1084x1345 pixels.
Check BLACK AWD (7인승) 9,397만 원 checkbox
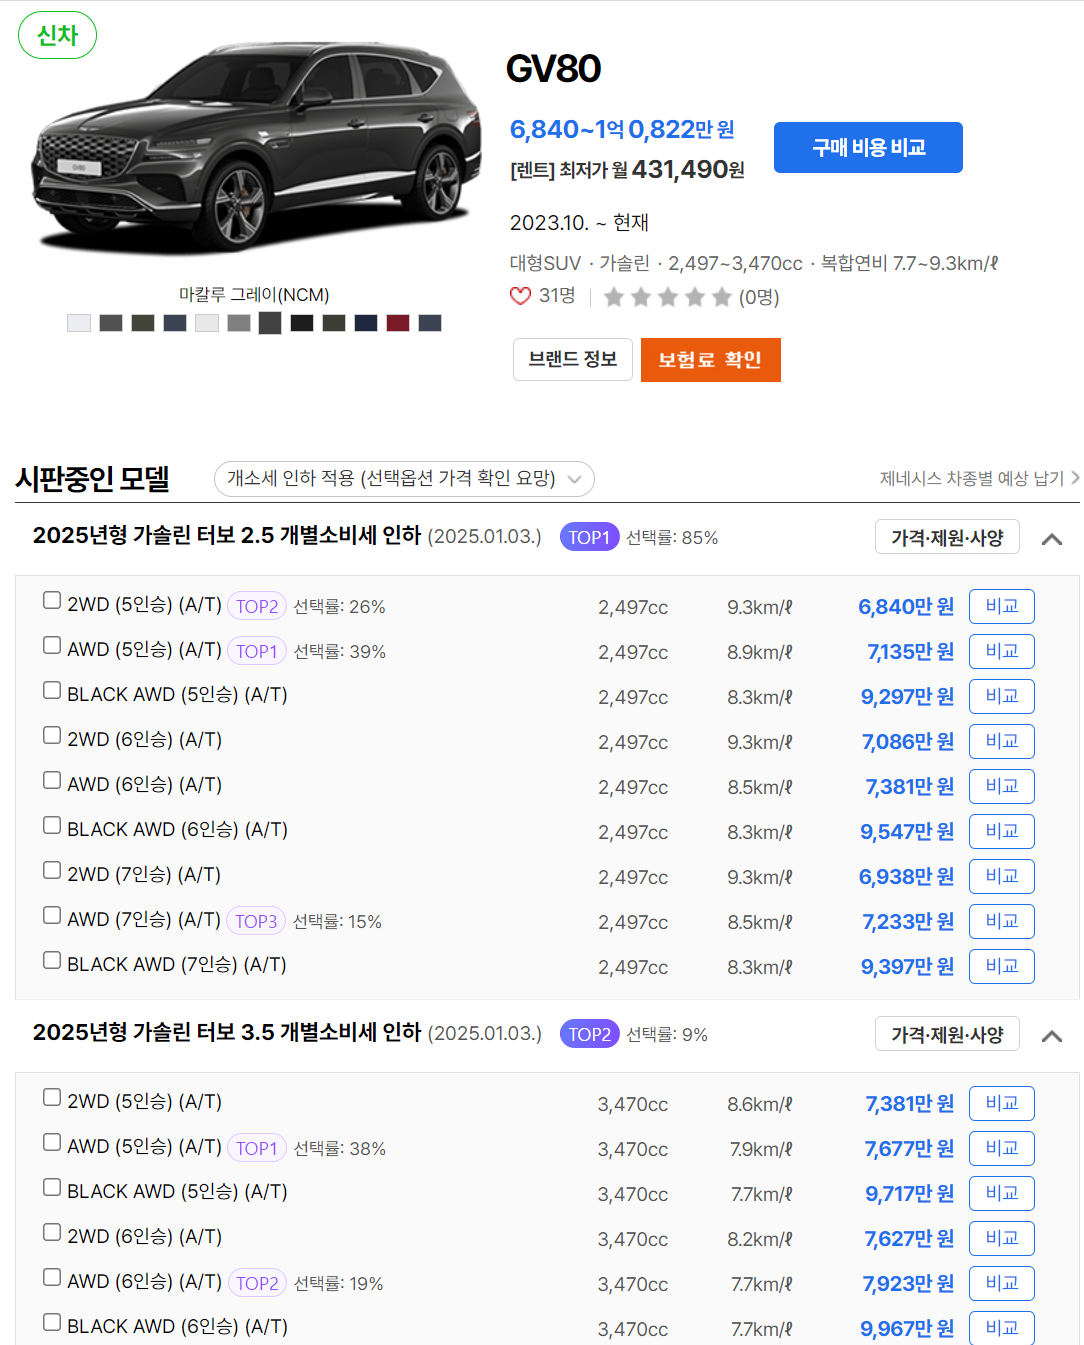pos(52,960)
